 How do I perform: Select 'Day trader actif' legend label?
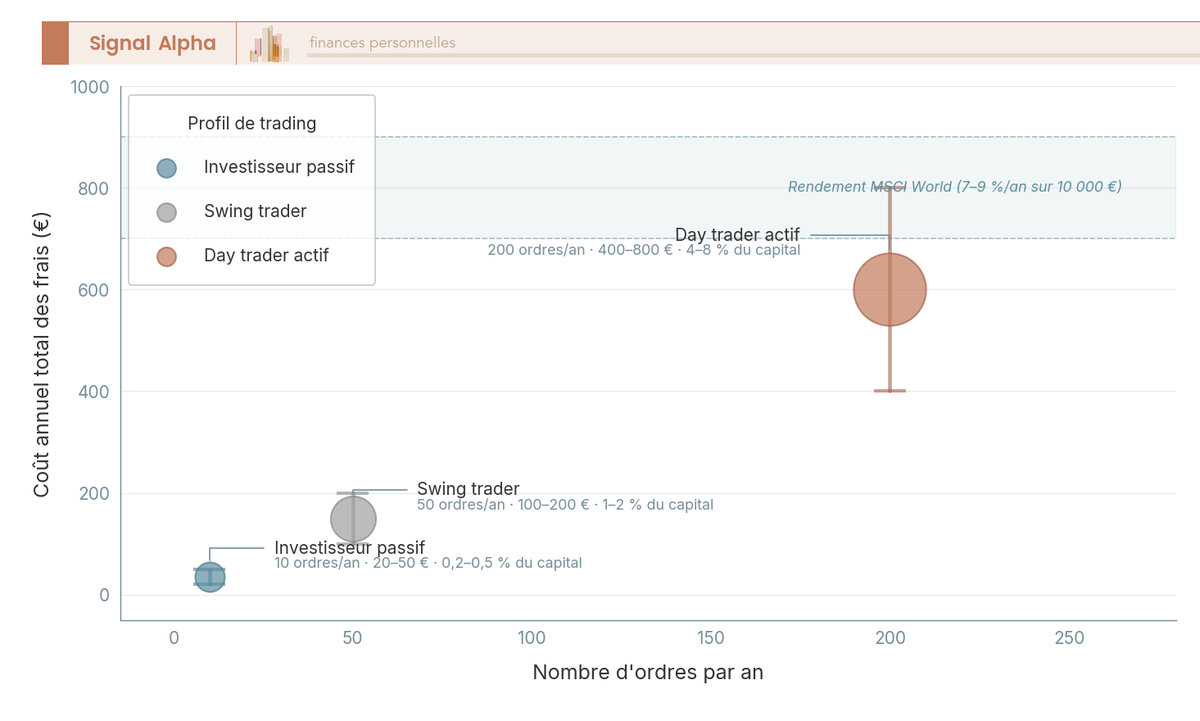(266, 255)
